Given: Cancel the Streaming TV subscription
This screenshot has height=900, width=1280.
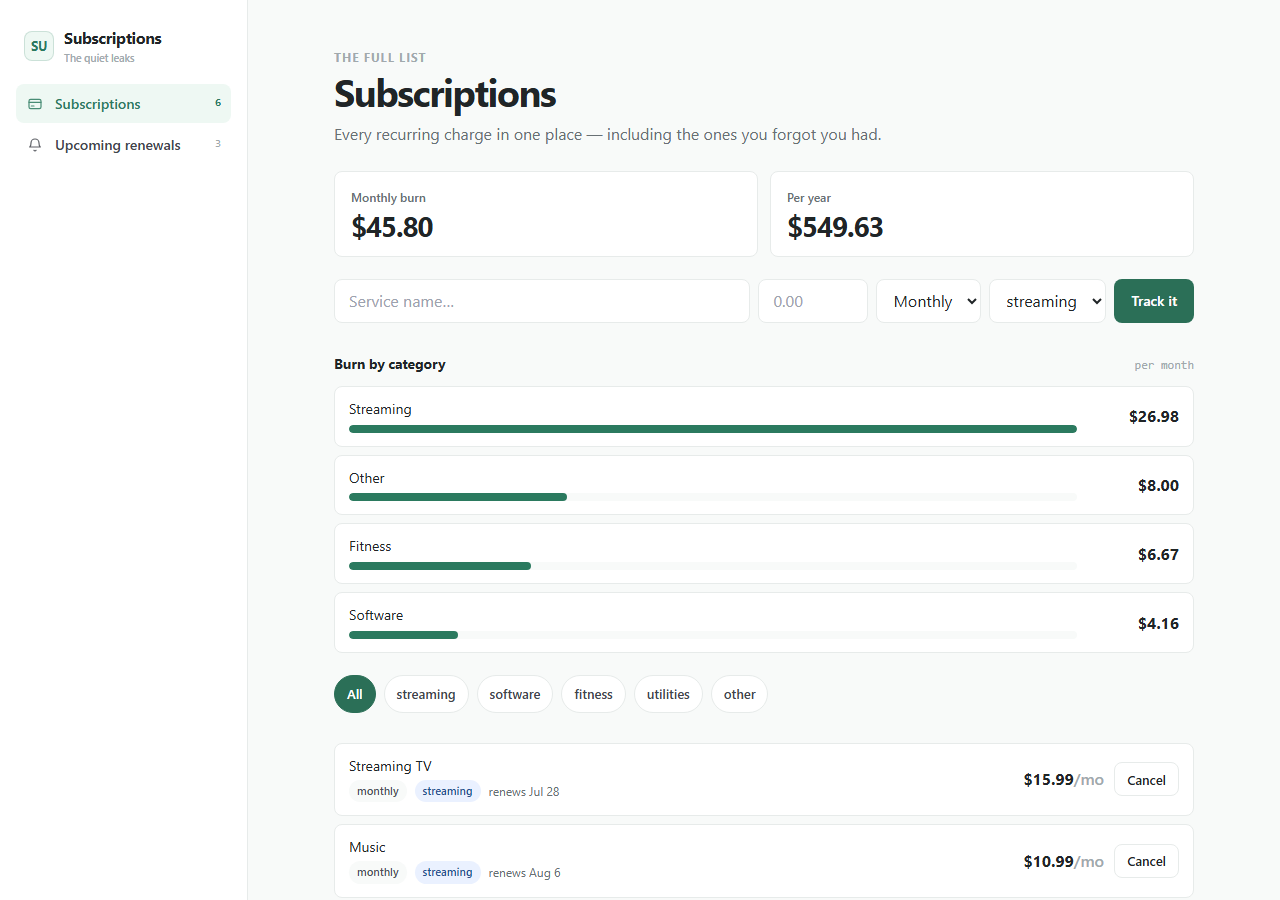Looking at the screenshot, I should (1146, 780).
